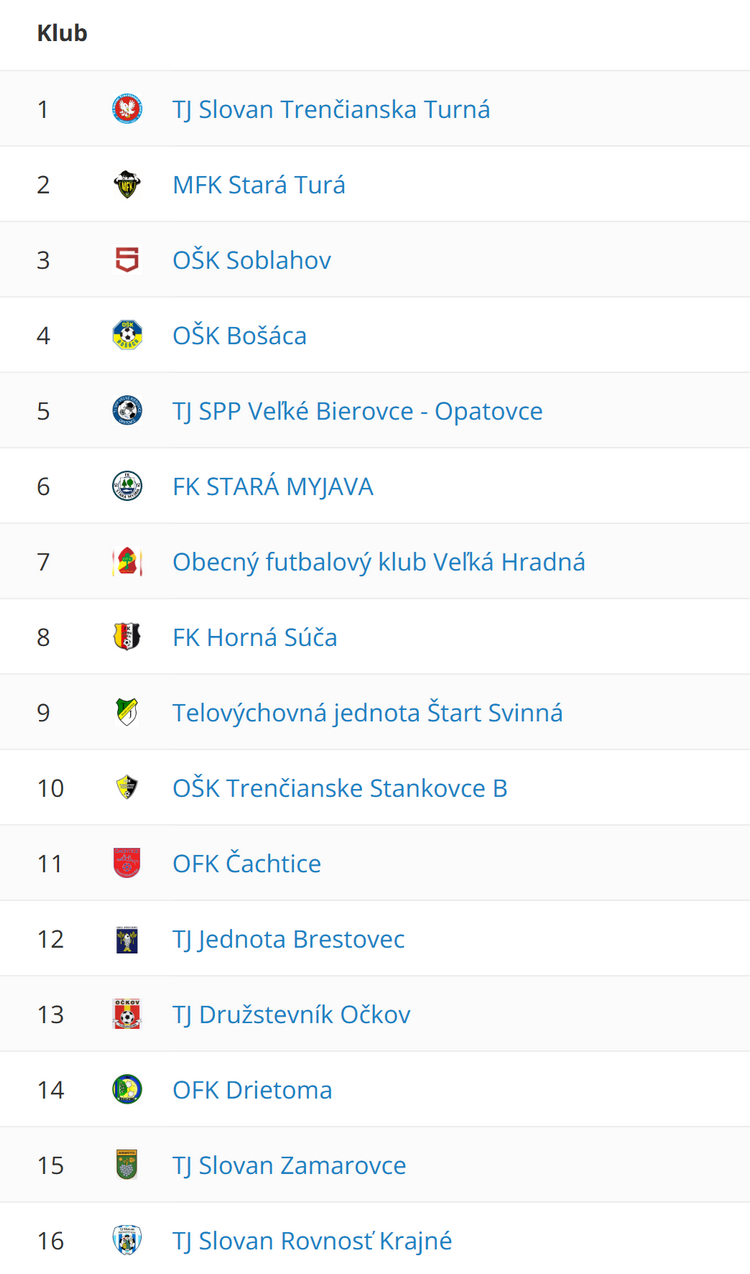Click the OŠK Soblahov team name
The height and width of the screenshot is (1274, 750).
point(251,259)
